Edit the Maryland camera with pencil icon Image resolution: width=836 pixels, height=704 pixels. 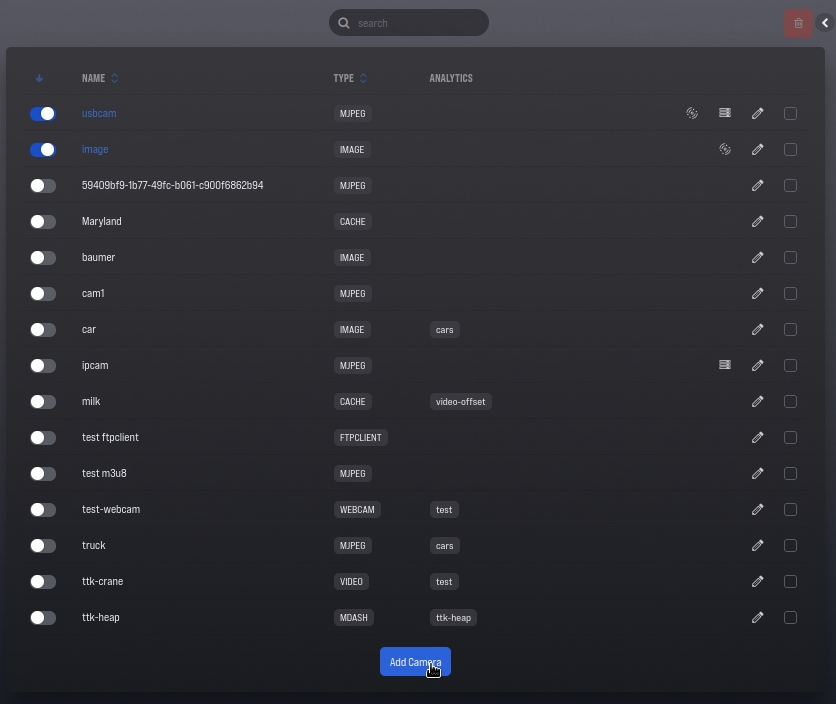pyautogui.click(x=758, y=222)
